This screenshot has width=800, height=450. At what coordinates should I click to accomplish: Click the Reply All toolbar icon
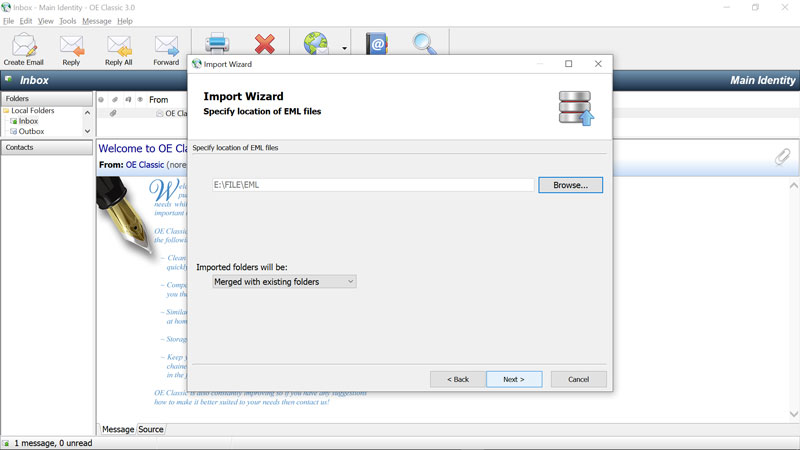(x=118, y=49)
